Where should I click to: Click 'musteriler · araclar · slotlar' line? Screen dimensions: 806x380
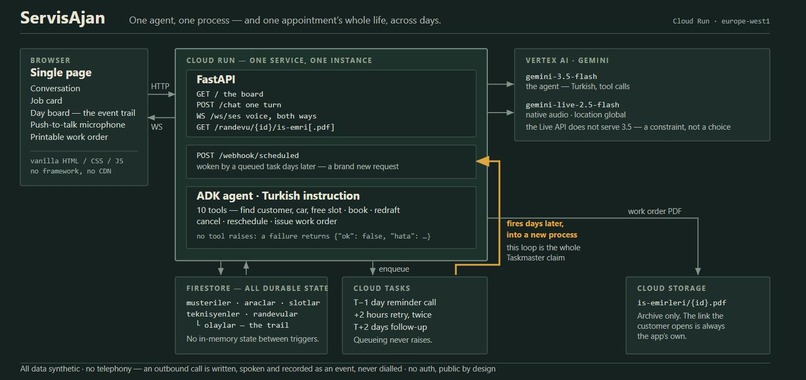coord(253,302)
